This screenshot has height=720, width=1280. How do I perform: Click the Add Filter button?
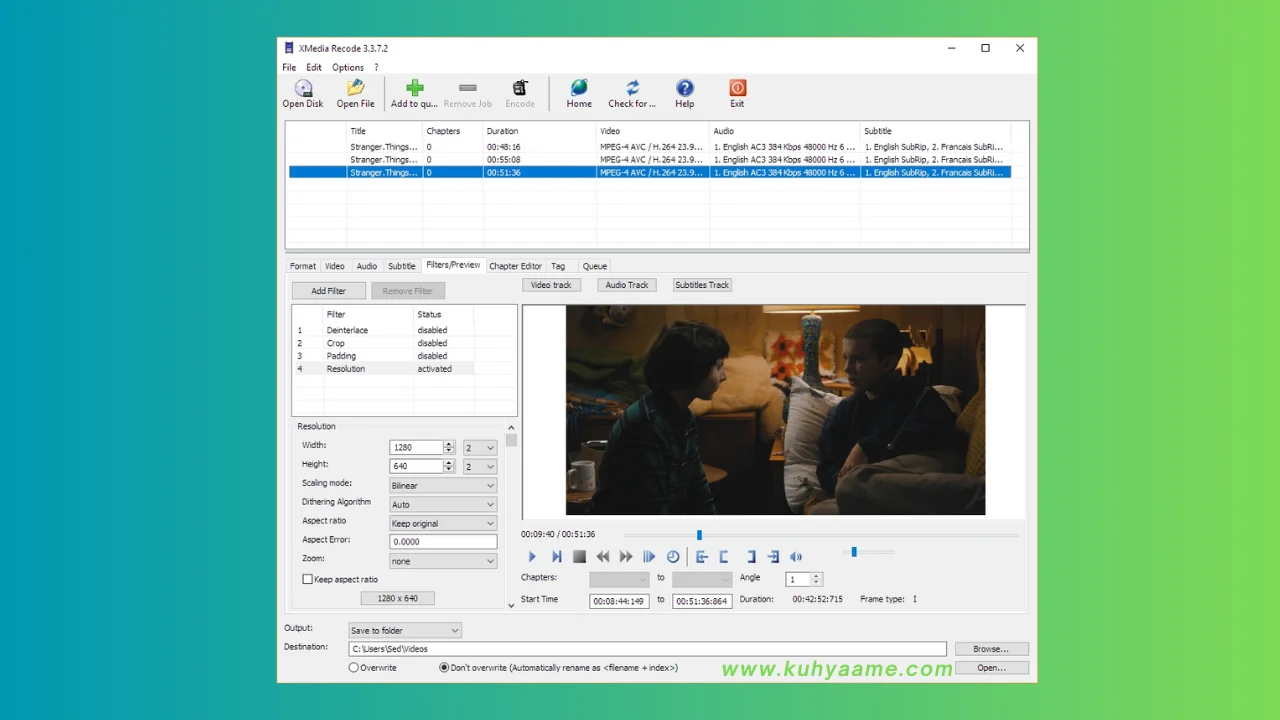point(328,291)
